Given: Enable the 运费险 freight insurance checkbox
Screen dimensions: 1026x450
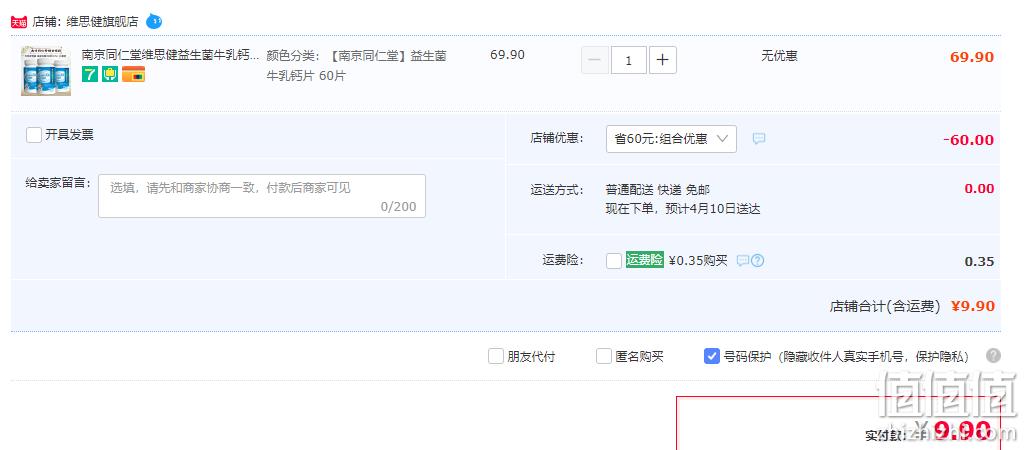Looking at the screenshot, I should click(x=614, y=261).
